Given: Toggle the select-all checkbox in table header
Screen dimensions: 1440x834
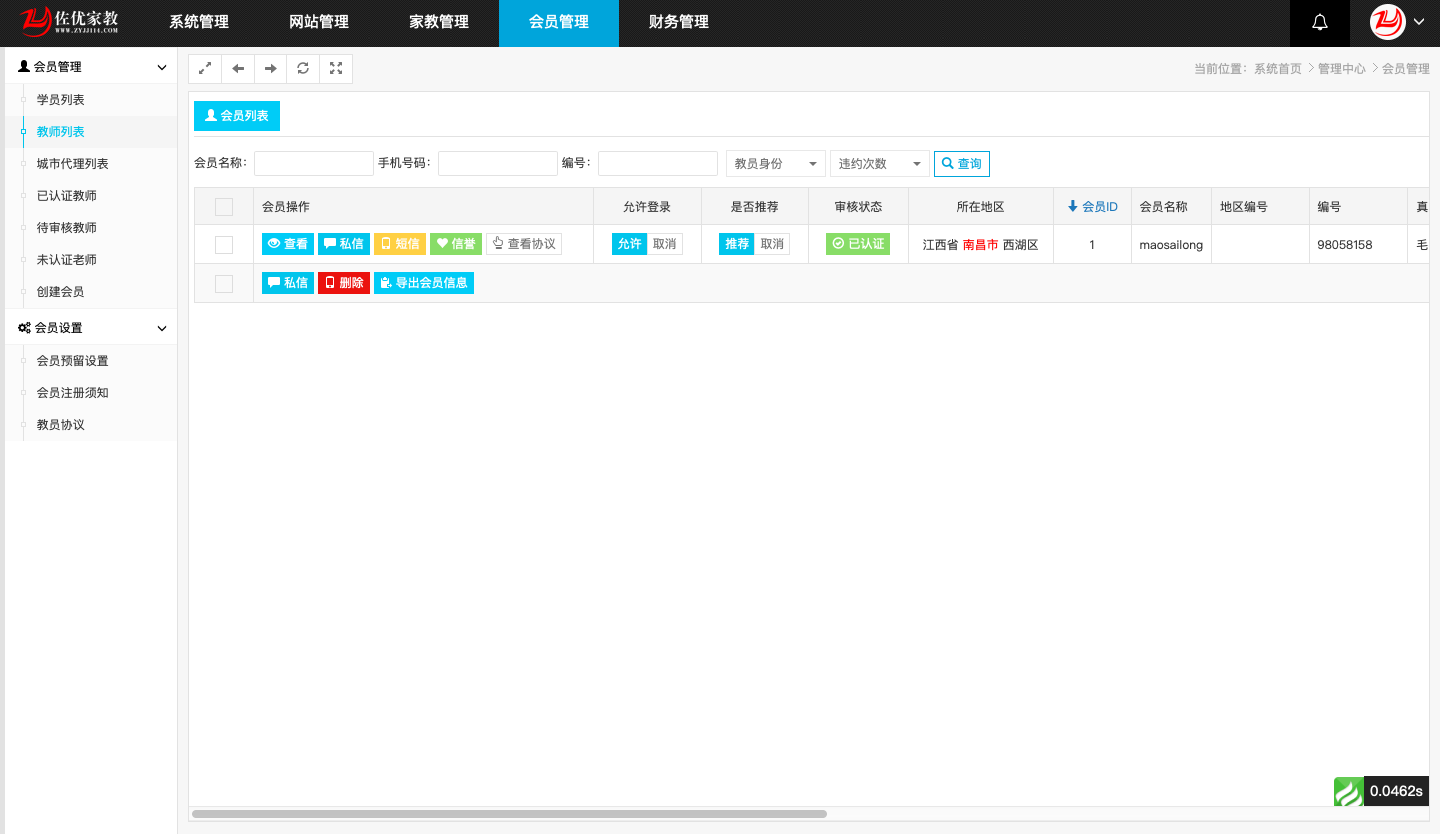Looking at the screenshot, I should [224, 207].
